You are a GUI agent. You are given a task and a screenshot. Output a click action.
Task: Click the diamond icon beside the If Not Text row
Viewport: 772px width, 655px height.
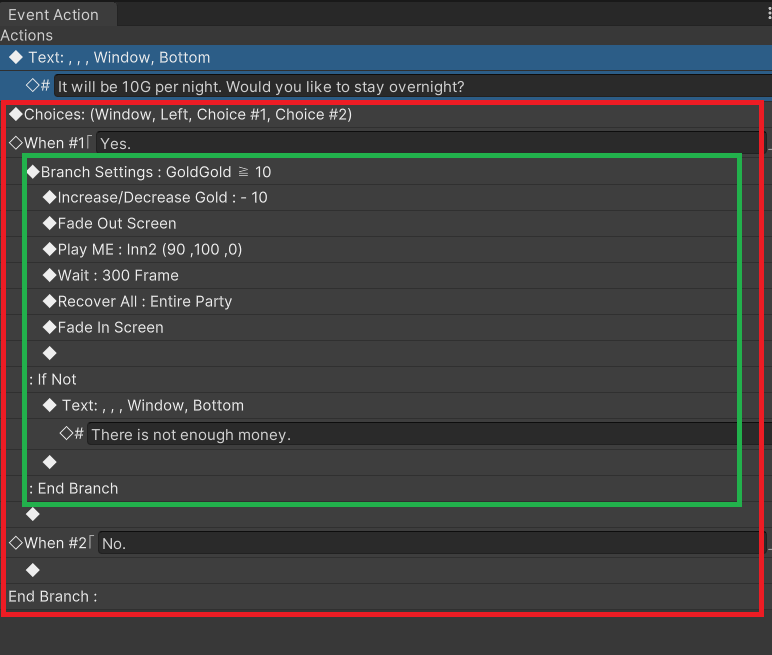50,405
